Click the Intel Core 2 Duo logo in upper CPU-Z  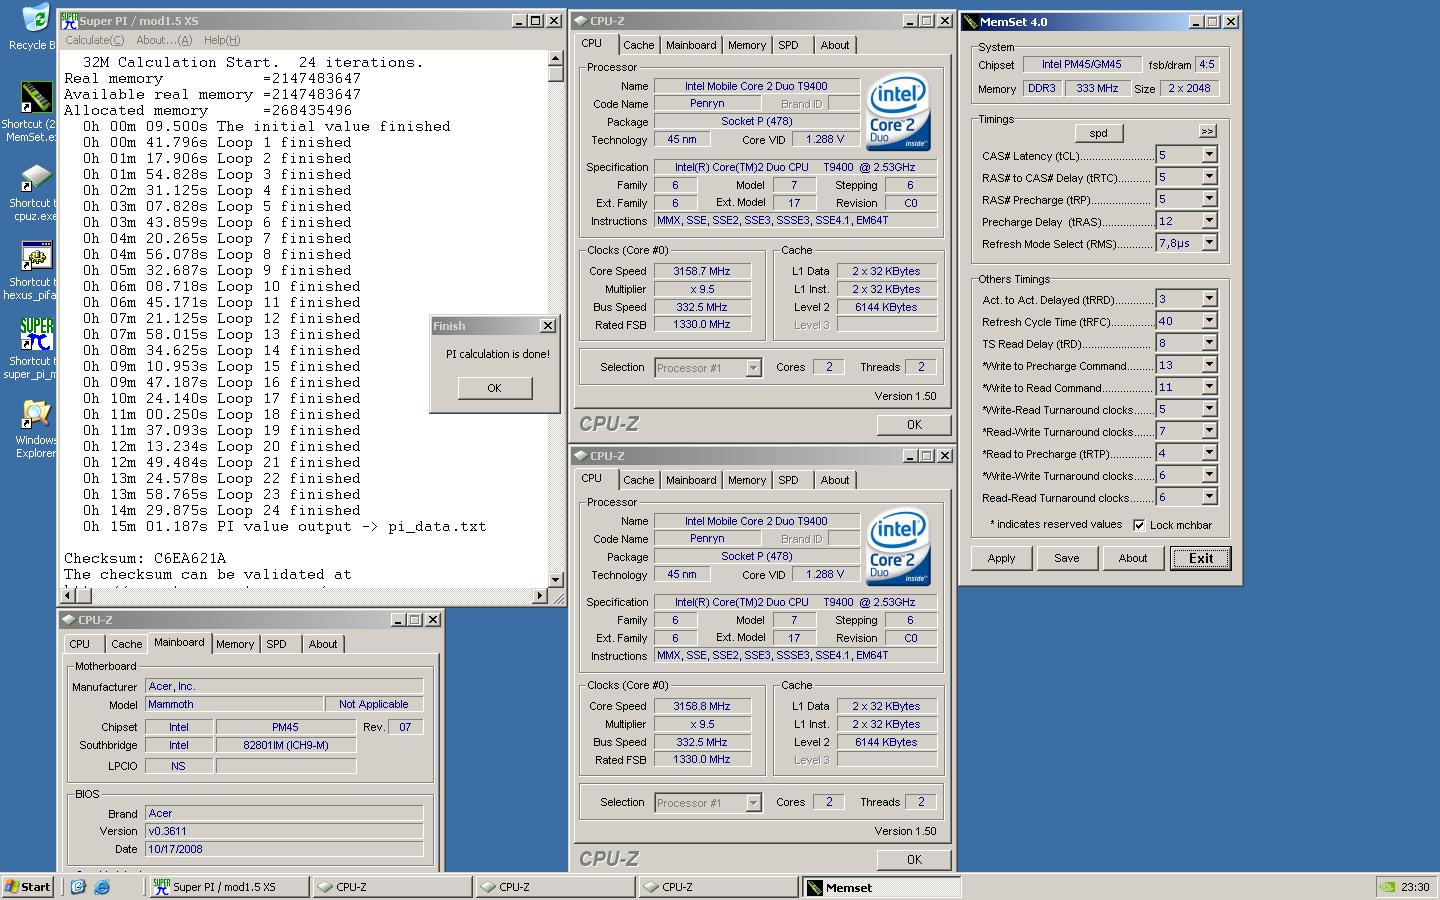coord(899,112)
